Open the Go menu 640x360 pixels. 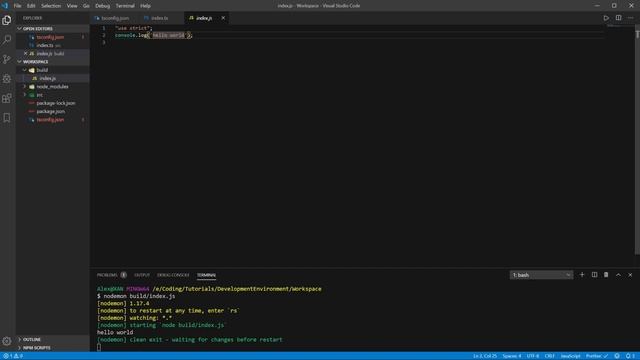coord(86,6)
